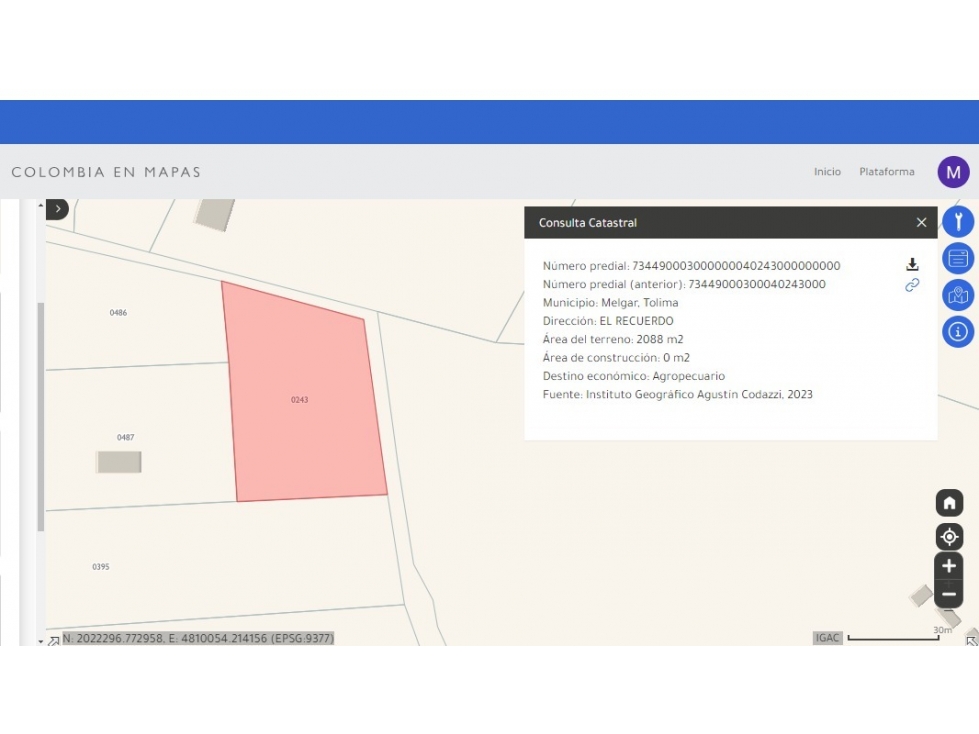Open the layers list panel icon
Screen dimensions: 979x734
pos(958,258)
